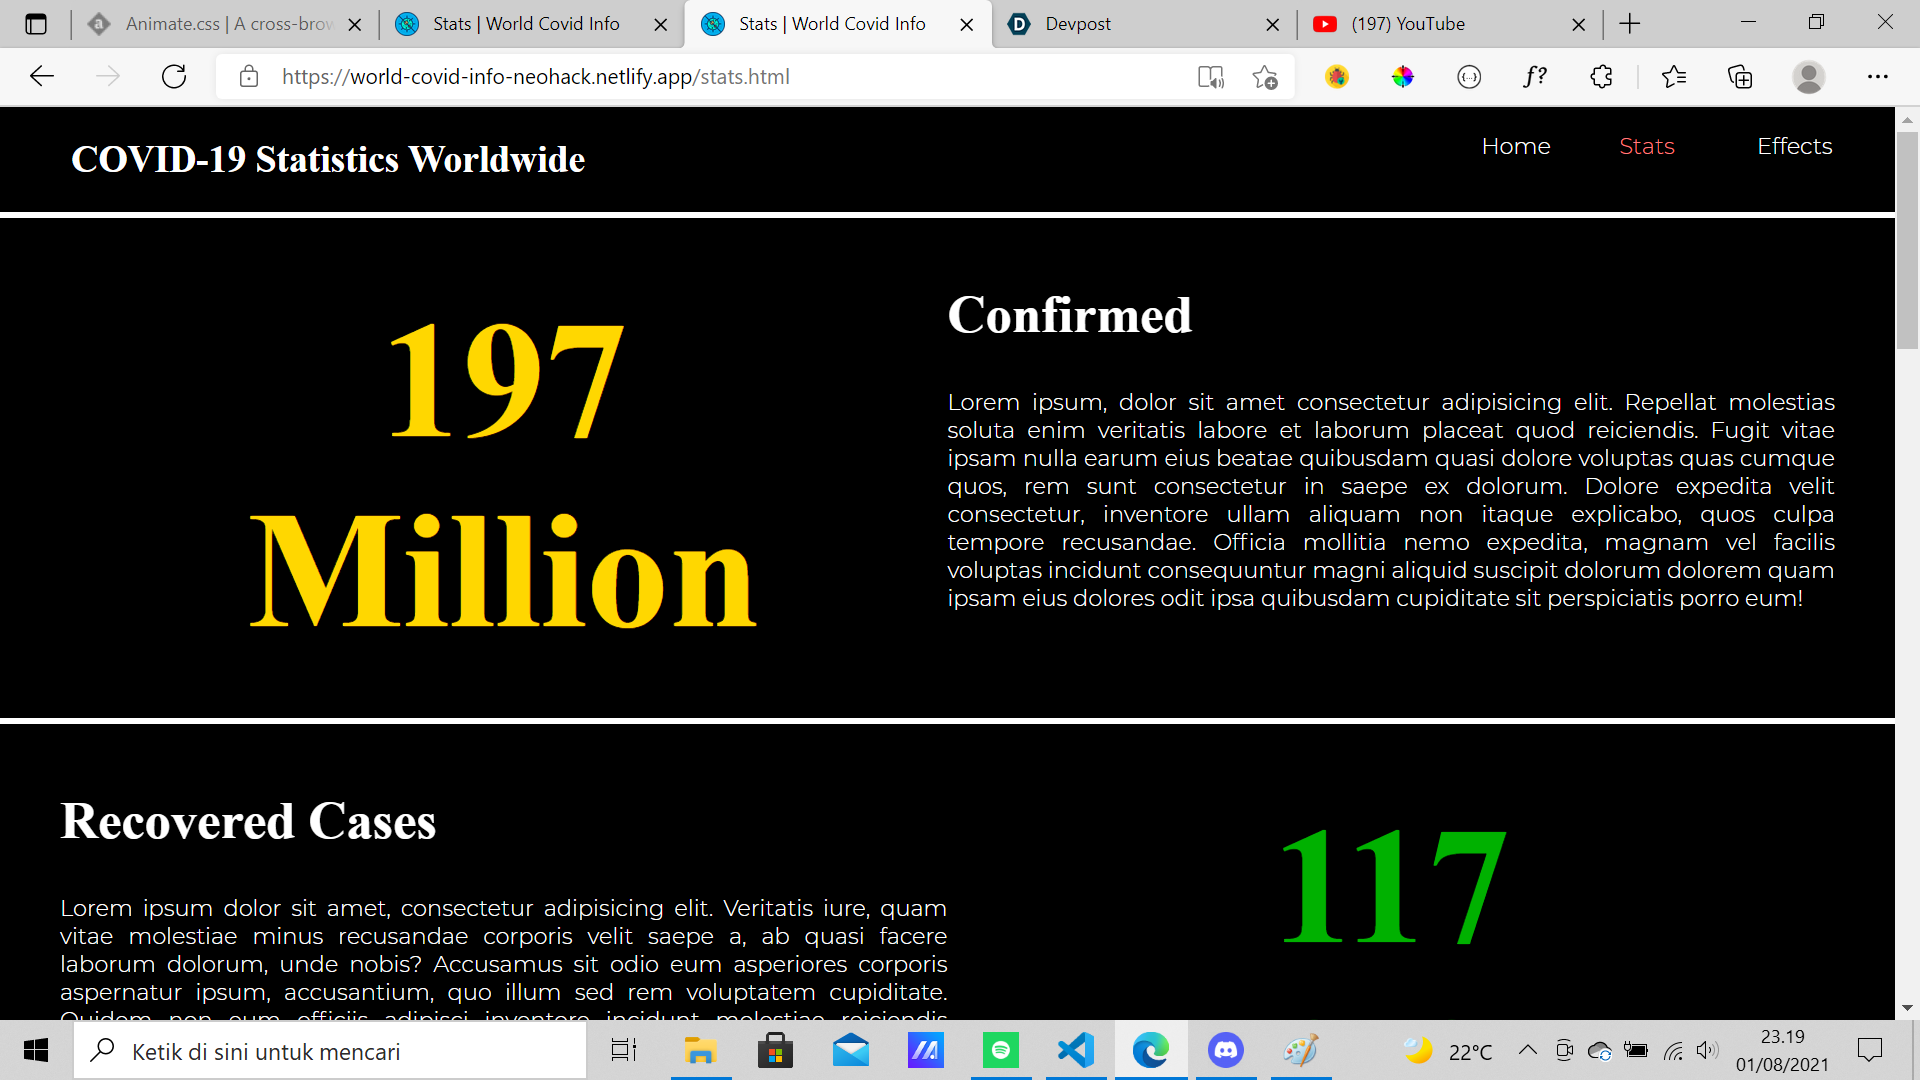Open the f? font identifier extension
This screenshot has height=1080, width=1920.
pyautogui.click(x=1535, y=77)
